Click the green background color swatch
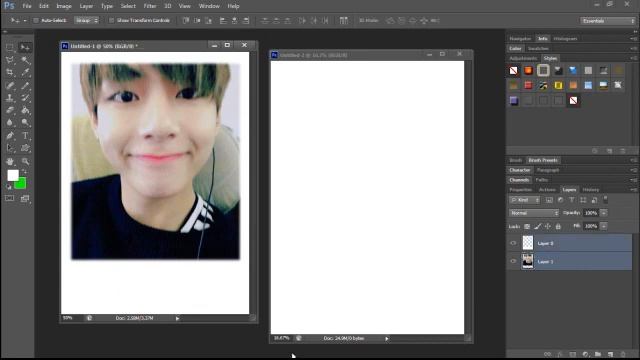Viewport: 640px width, 360px height. (21, 184)
